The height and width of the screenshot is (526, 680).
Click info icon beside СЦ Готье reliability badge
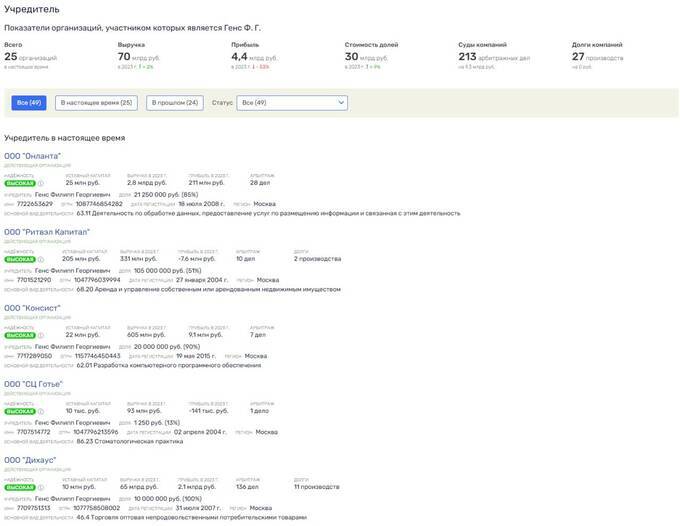click(41, 411)
